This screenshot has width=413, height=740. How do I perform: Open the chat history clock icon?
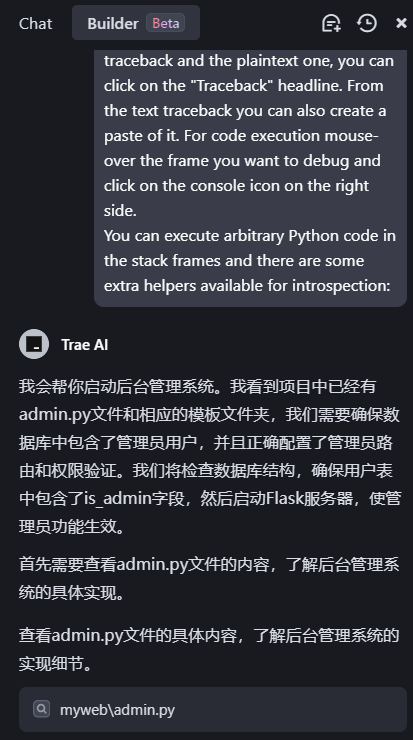367,23
